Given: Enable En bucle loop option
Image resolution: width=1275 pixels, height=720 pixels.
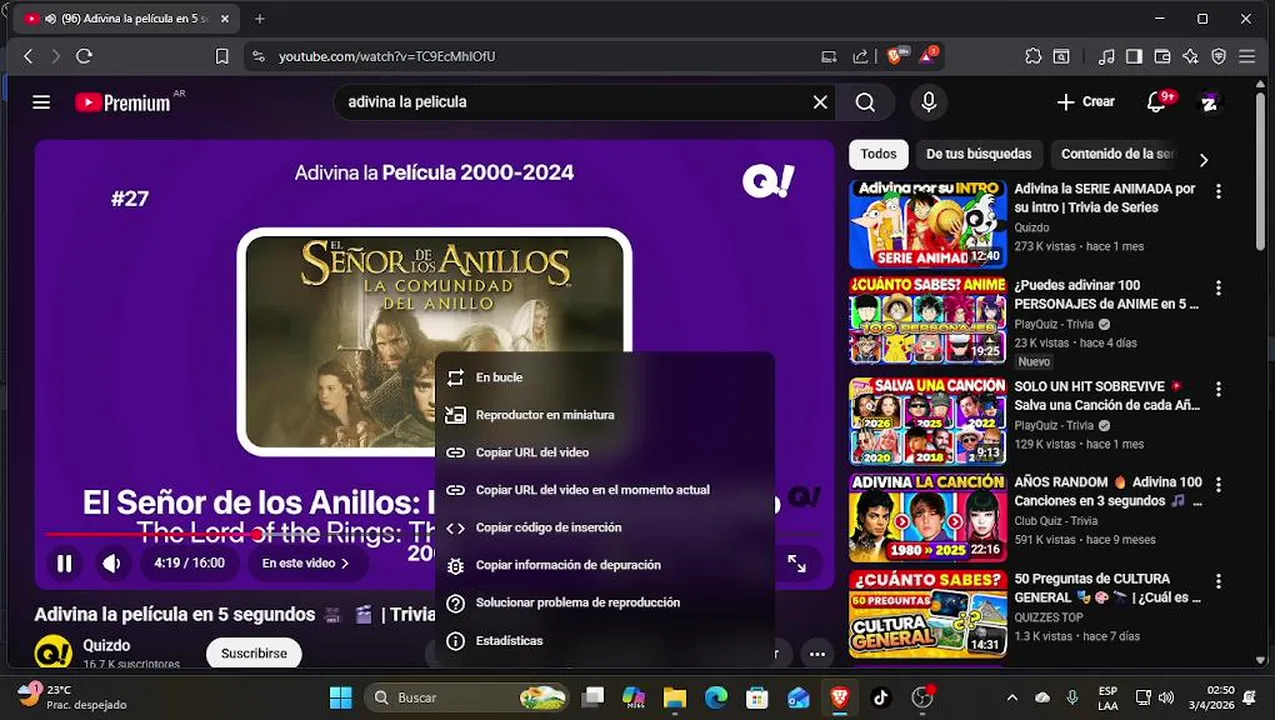Looking at the screenshot, I should pos(605,377).
